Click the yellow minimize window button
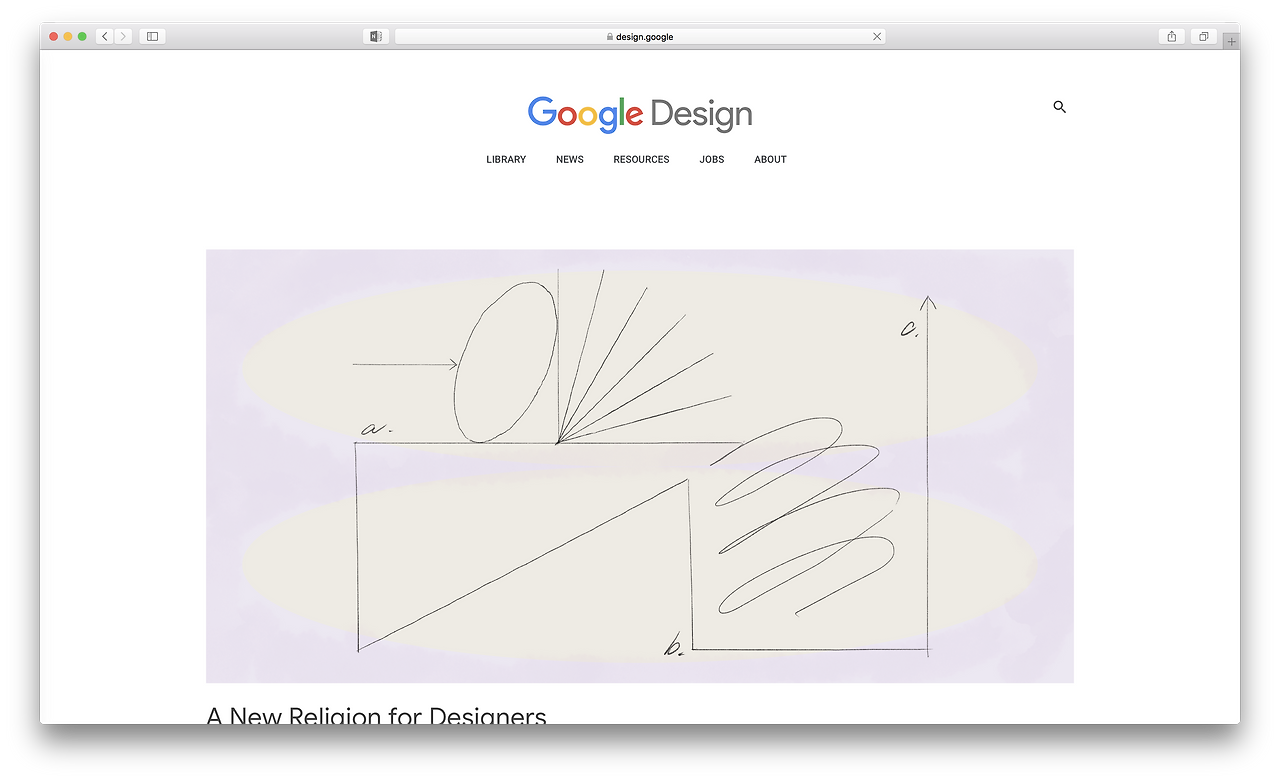1280x781 pixels. pos(68,36)
